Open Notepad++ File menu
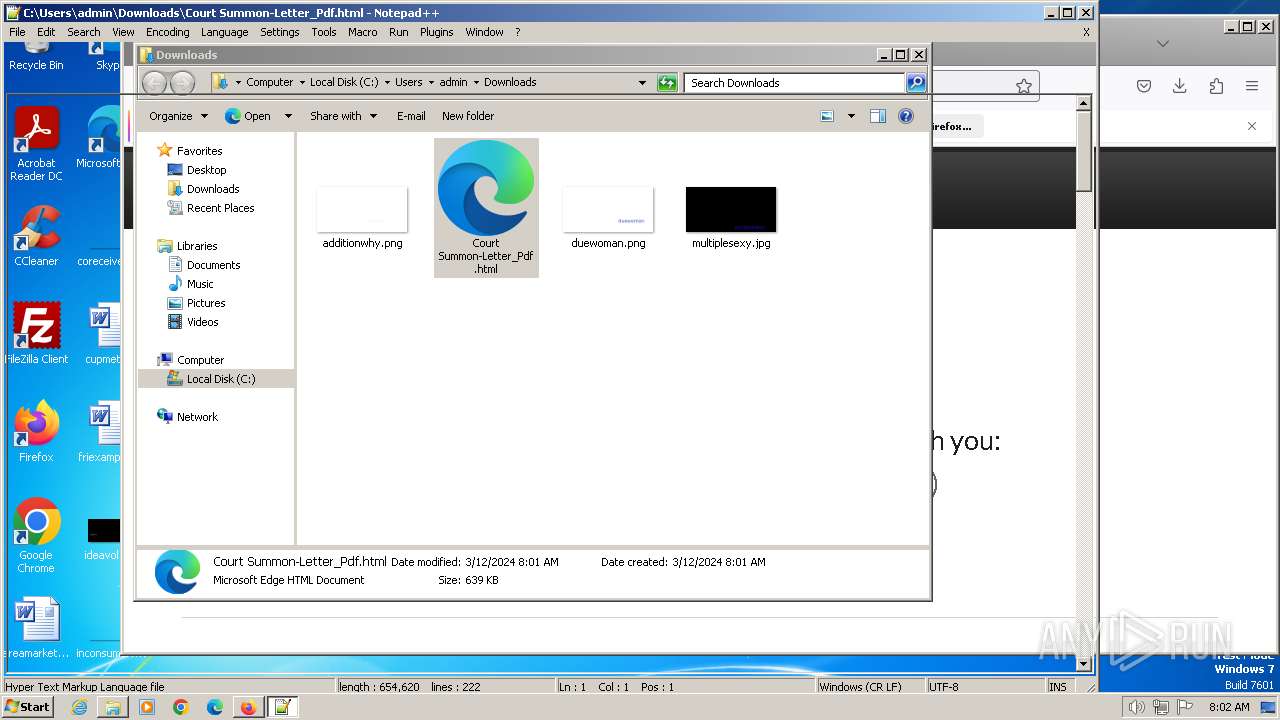 [x=17, y=32]
